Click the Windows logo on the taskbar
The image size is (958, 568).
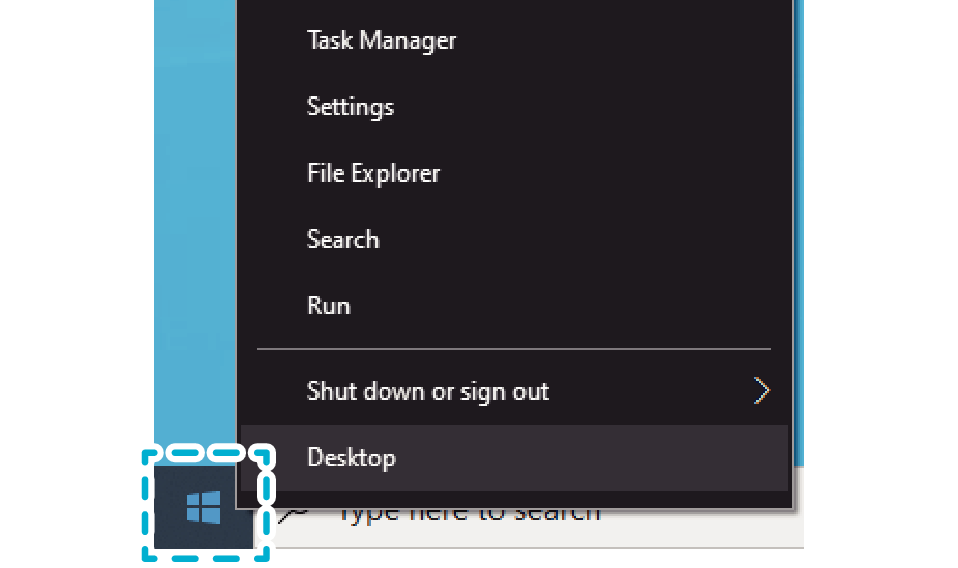pos(204,507)
